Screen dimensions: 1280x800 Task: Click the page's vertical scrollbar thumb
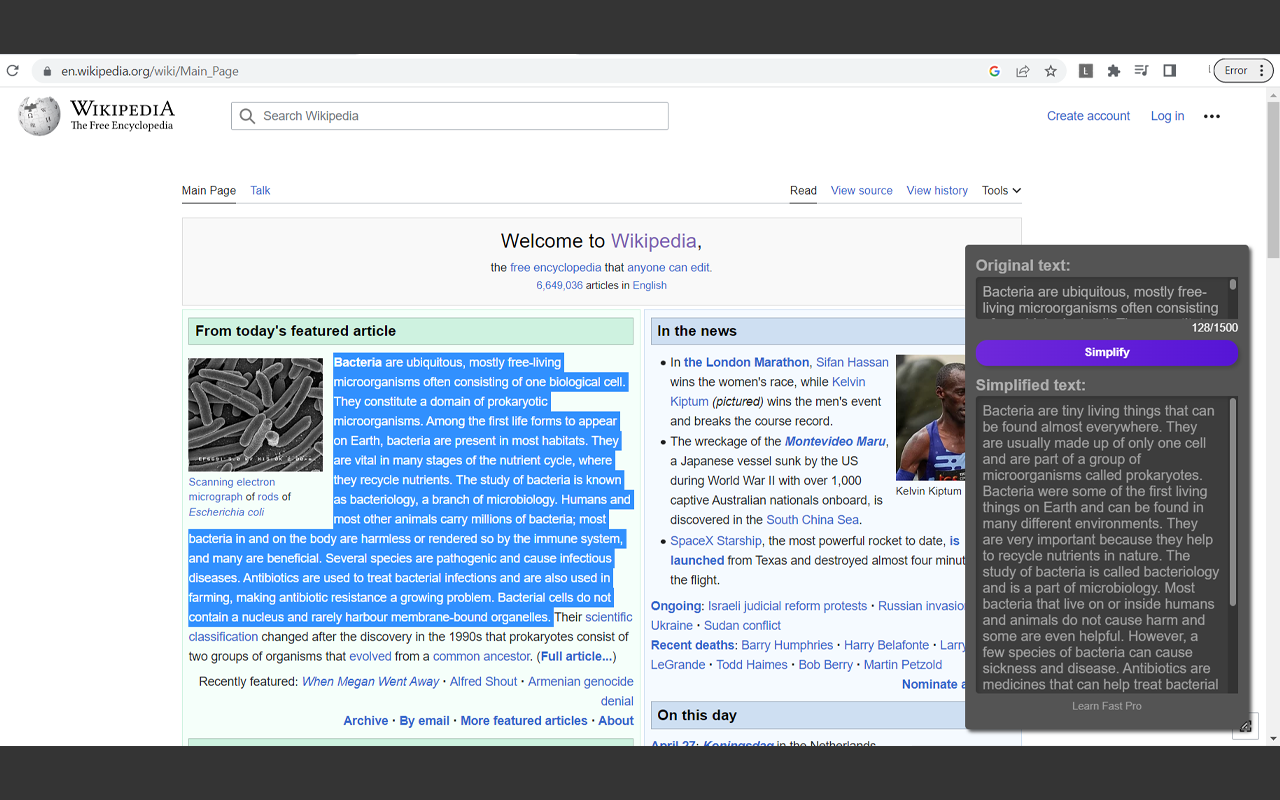[x=1273, y=181]
